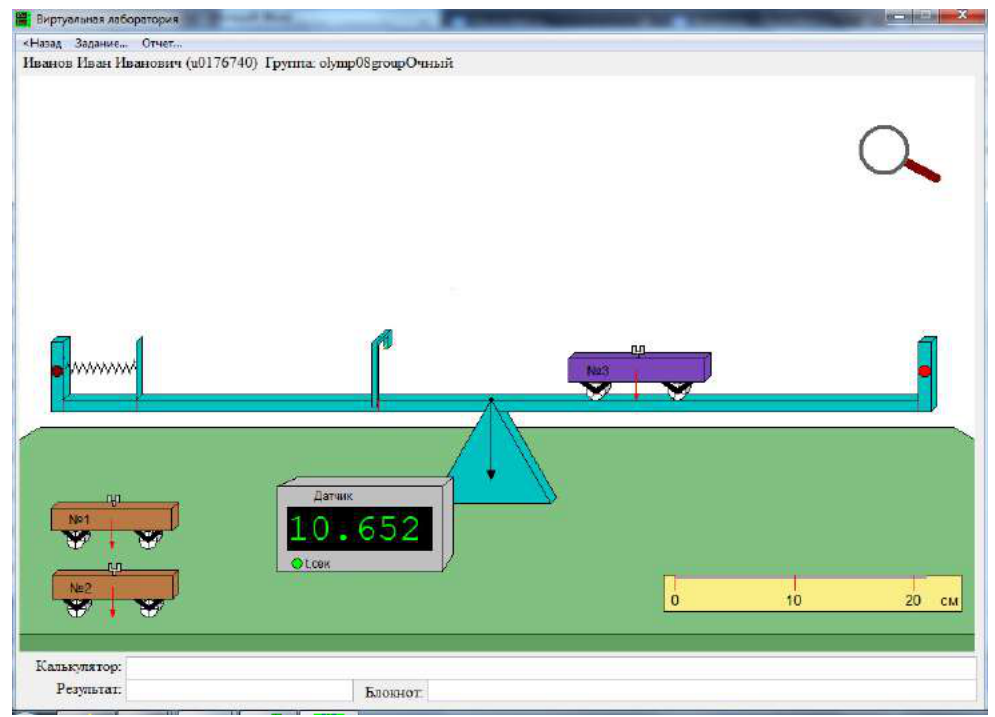Click the Виртуальная лаборатория title bar app icon
Image resolution: width=995 pixels, height=717 pixels.
23,19
